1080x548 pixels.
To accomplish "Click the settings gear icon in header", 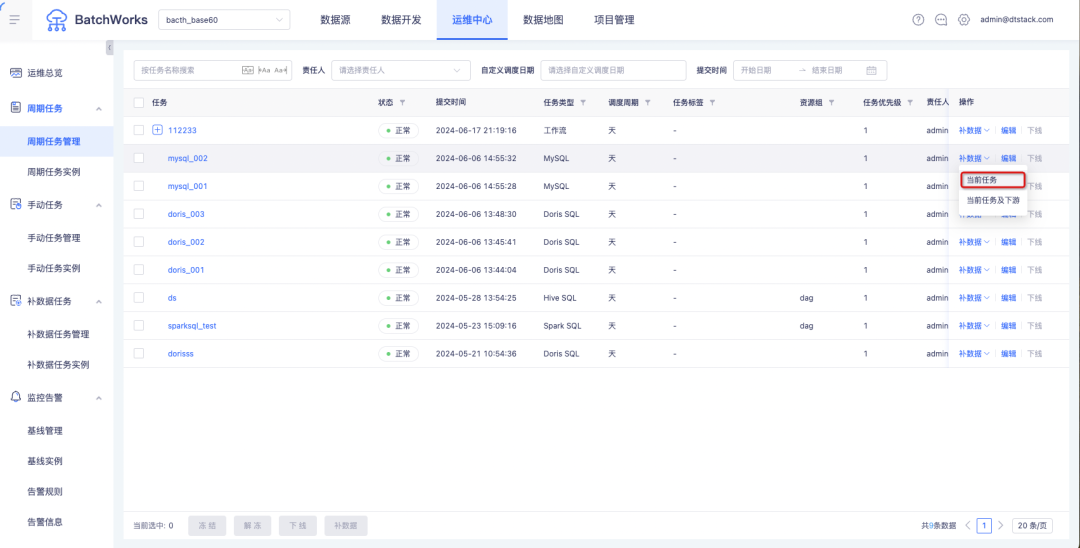I will point(964,20).
